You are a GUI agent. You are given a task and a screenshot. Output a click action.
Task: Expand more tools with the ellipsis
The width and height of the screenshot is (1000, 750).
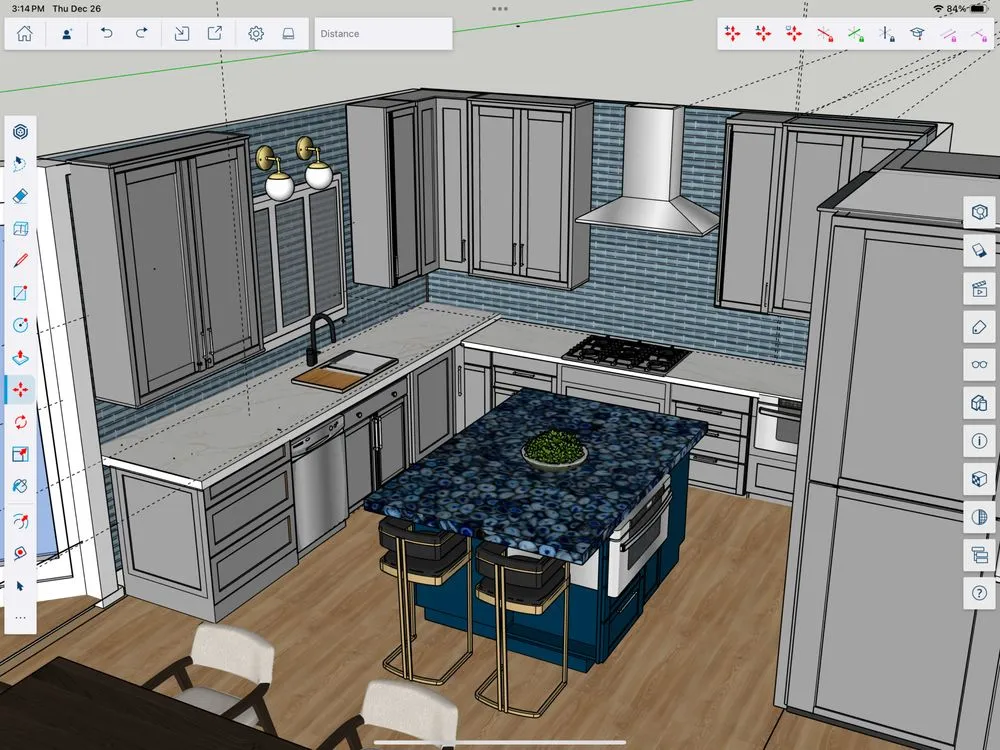pyautogui.click(x=20, y=618)
